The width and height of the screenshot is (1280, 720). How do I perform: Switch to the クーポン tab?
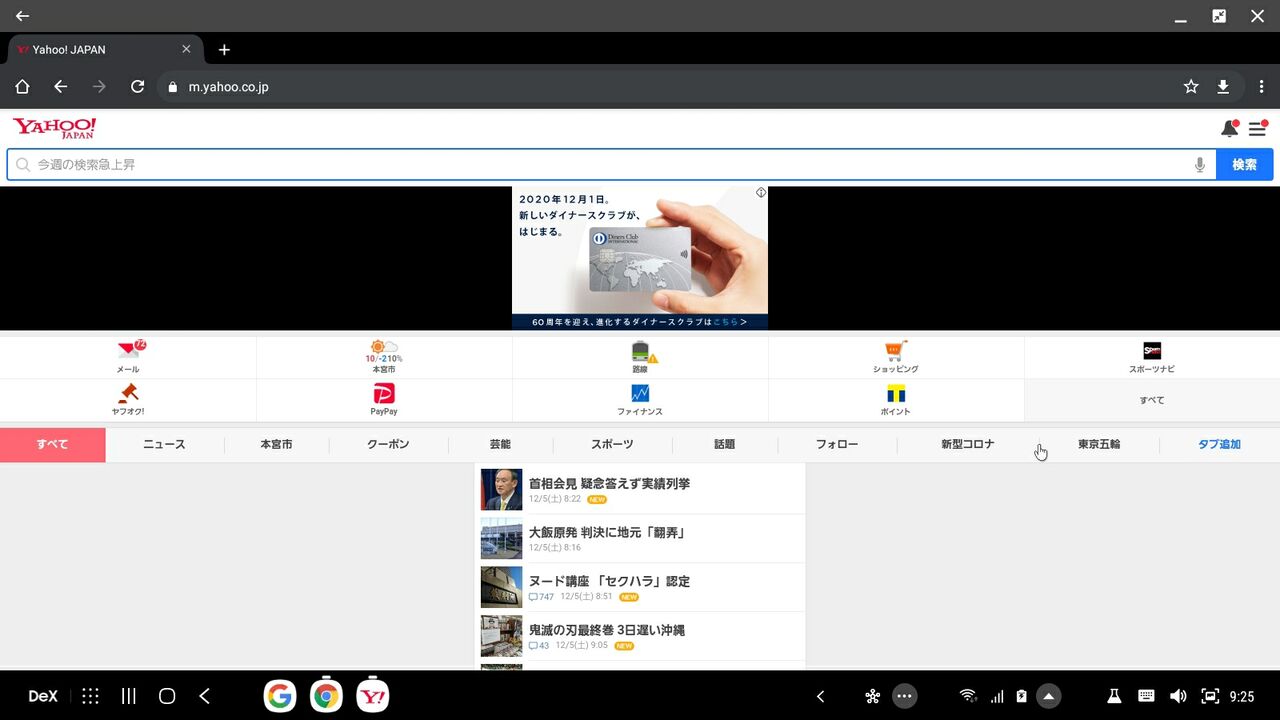click(x=388, y=445)
